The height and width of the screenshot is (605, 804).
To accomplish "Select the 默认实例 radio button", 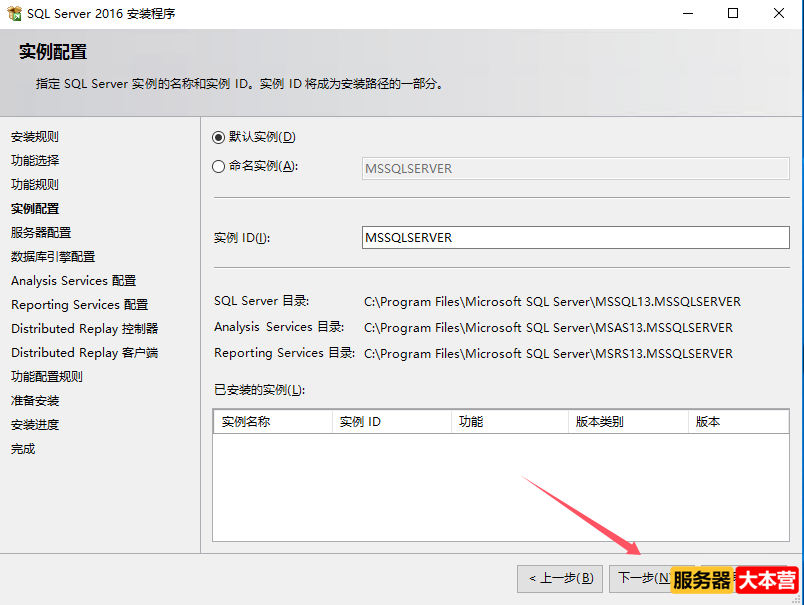I will [x=217, y=137].
